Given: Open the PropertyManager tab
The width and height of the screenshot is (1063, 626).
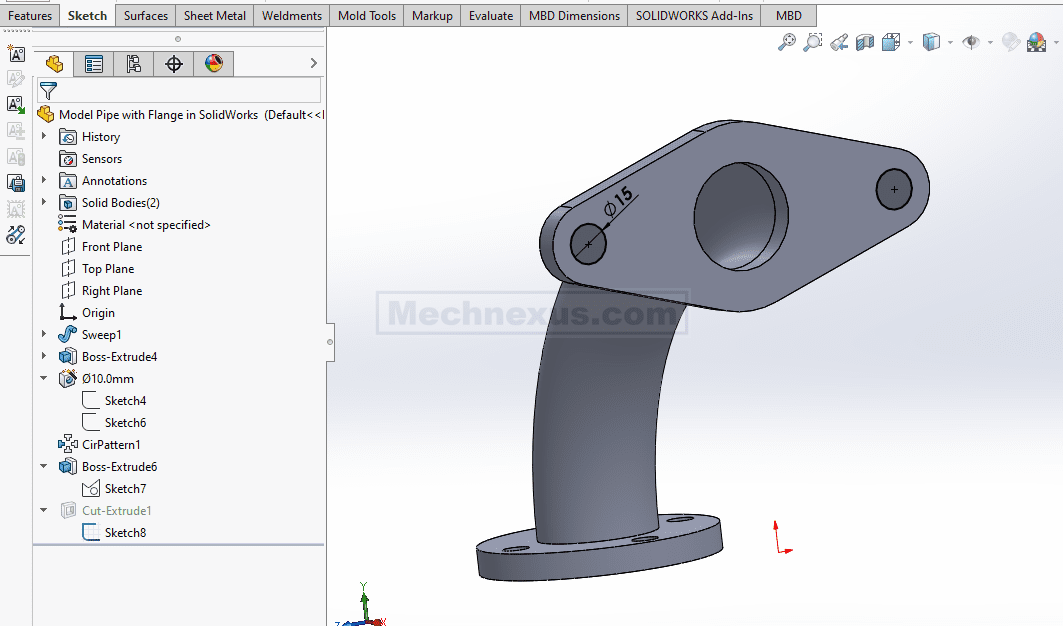Looking at the screenshot, I should point(94,64).
